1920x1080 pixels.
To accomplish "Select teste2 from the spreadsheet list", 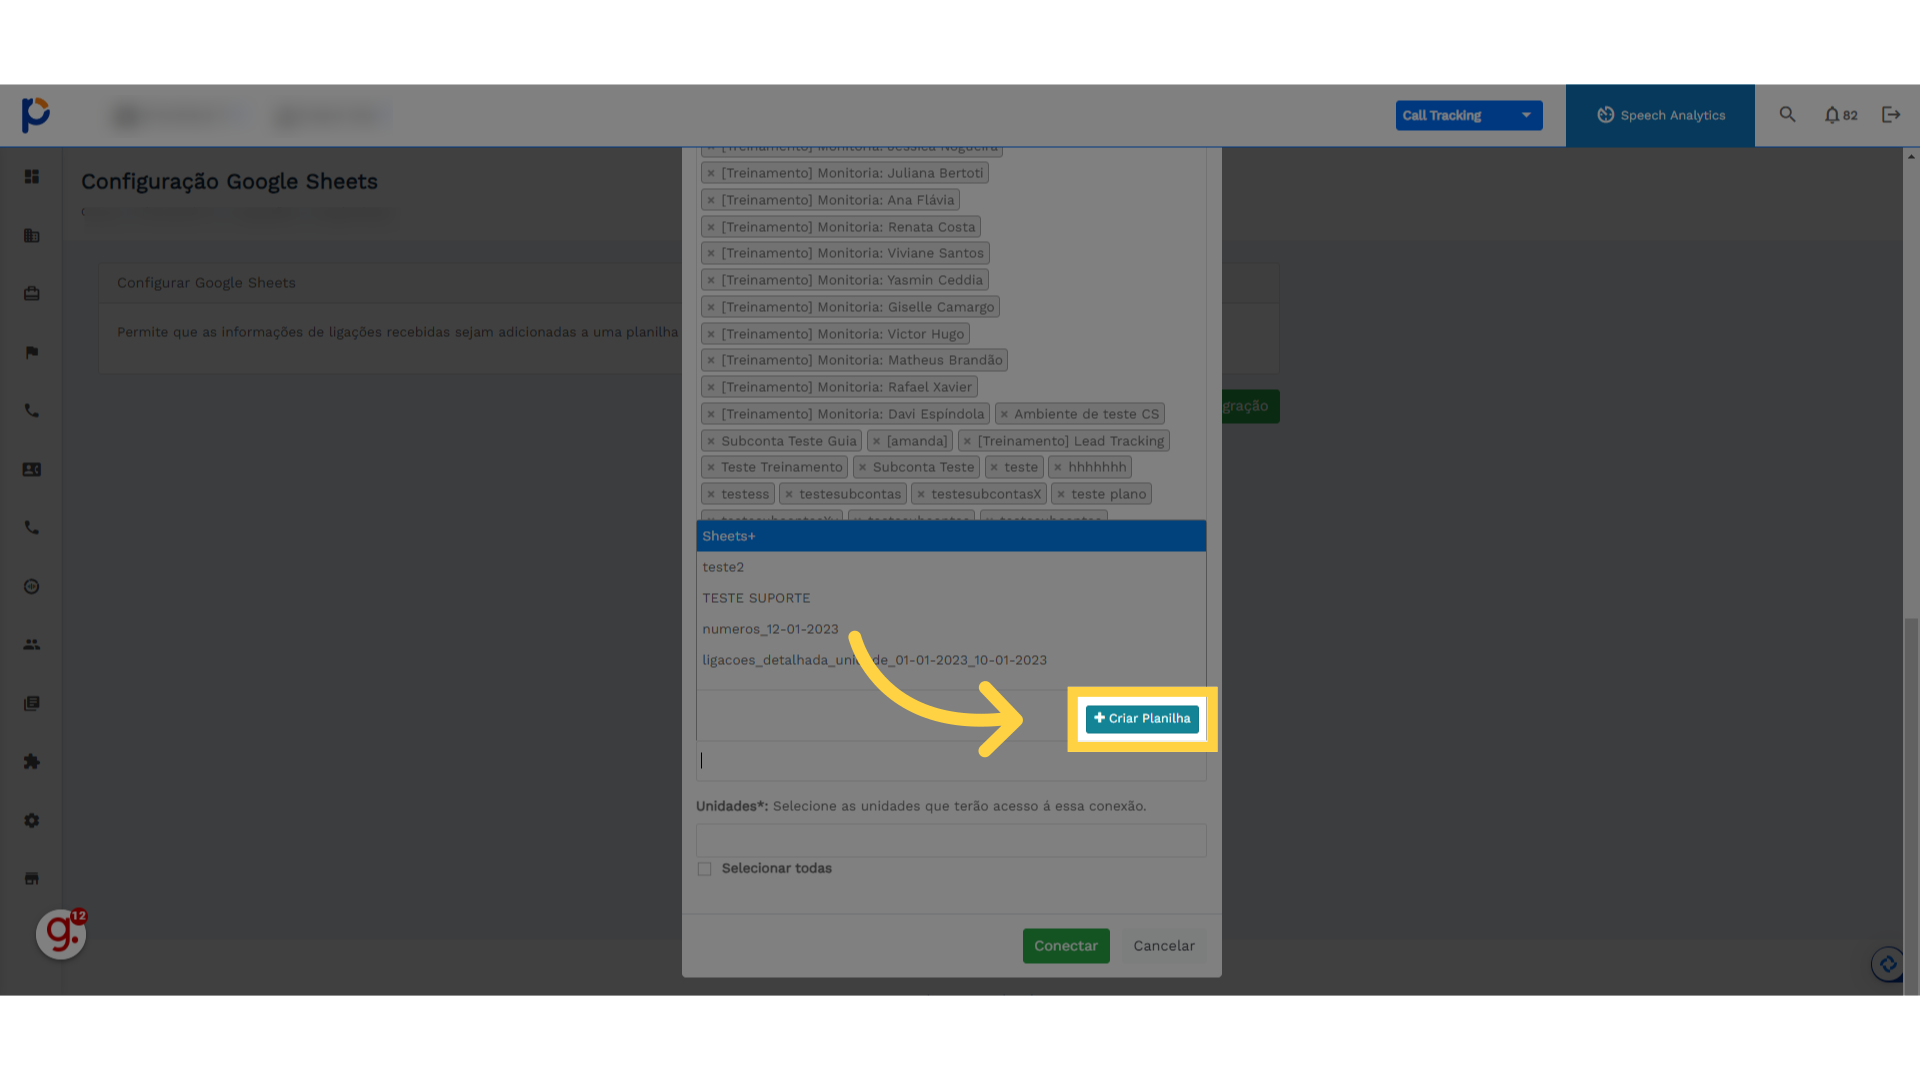I will [951, 567].
